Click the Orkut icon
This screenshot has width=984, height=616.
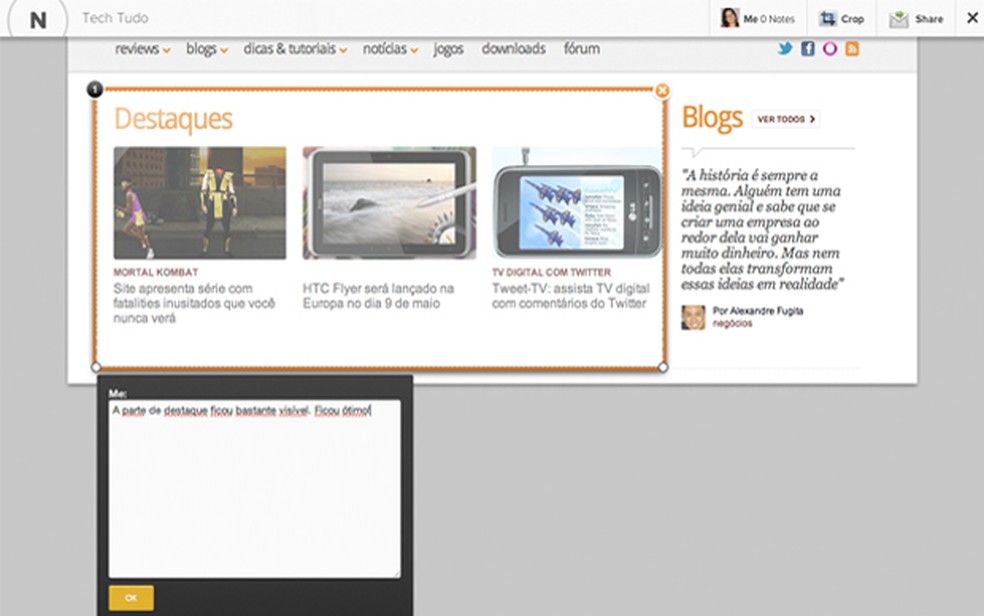pyautogui.click(x=830, y=49)
